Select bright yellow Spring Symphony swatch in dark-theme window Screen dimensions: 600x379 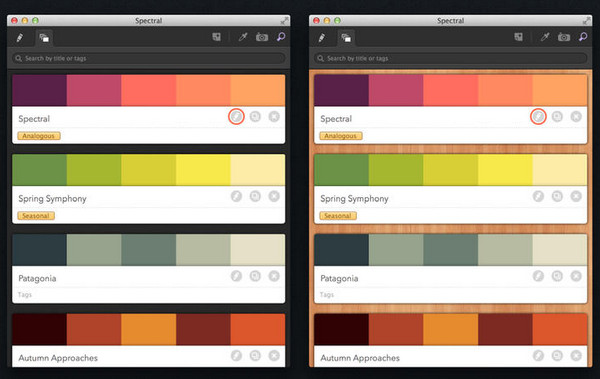point(203,170)
